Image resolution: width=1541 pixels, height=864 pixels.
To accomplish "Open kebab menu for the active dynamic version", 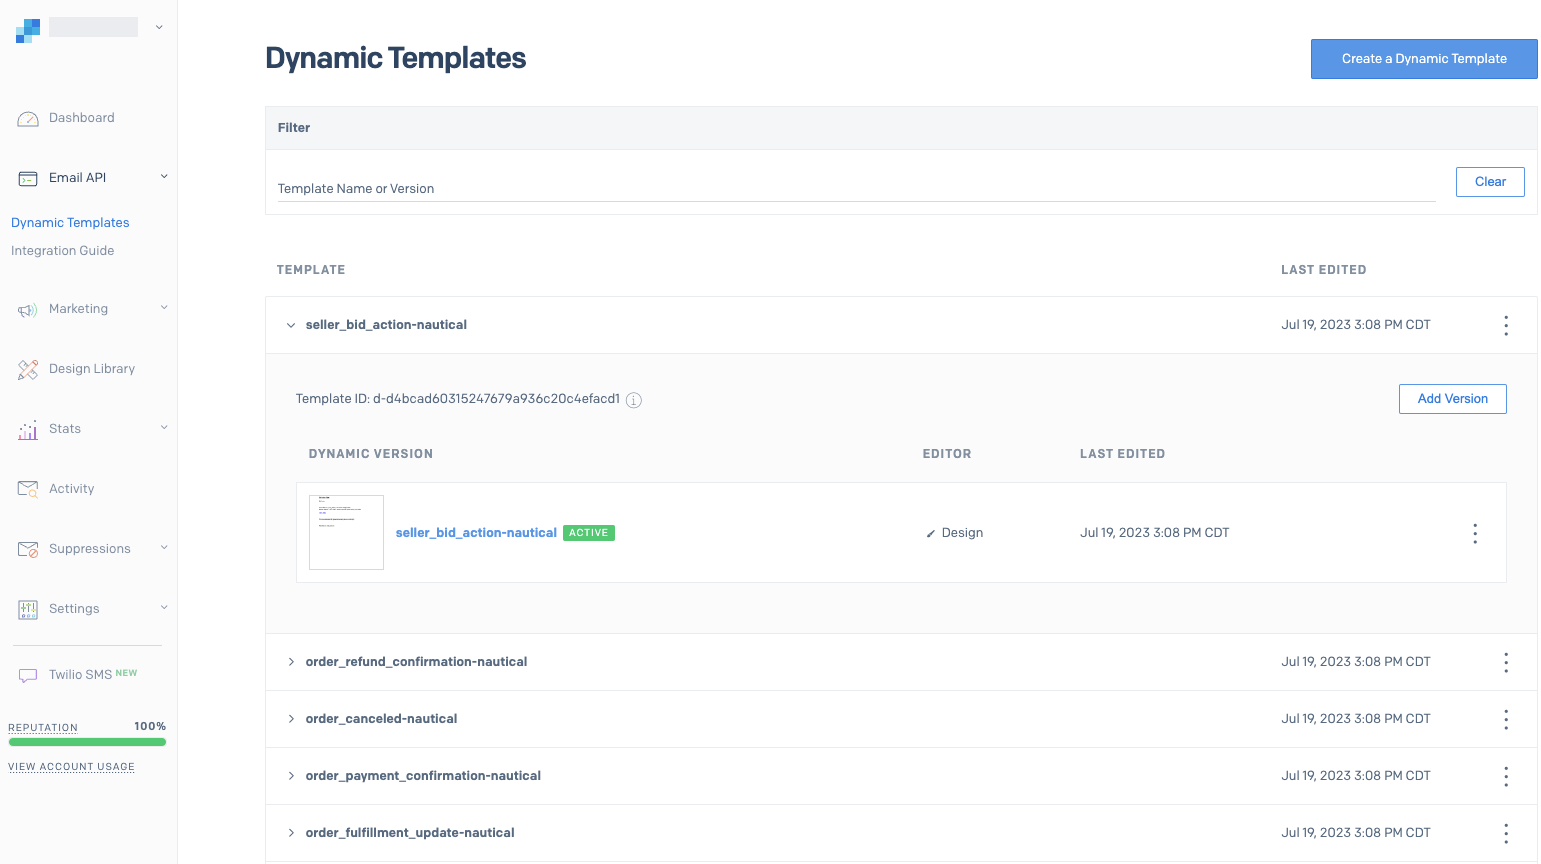I will click(1474, 533).
